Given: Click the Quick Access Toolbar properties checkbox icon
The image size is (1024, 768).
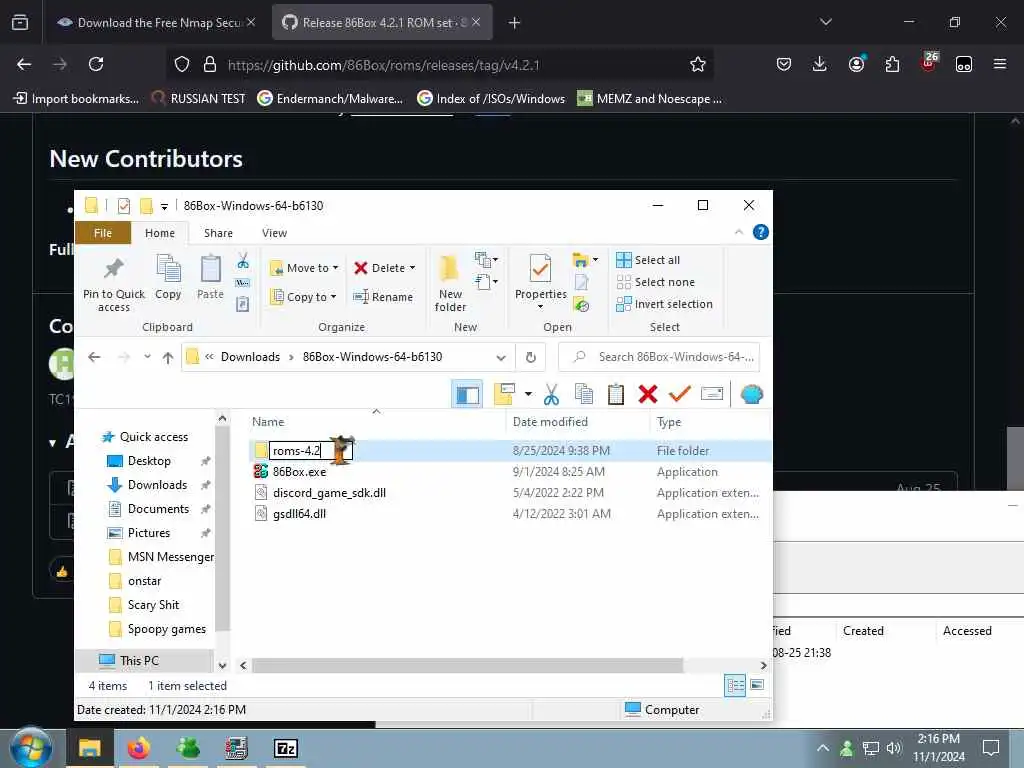Looking at the screenshot, I should pos(123,206).
